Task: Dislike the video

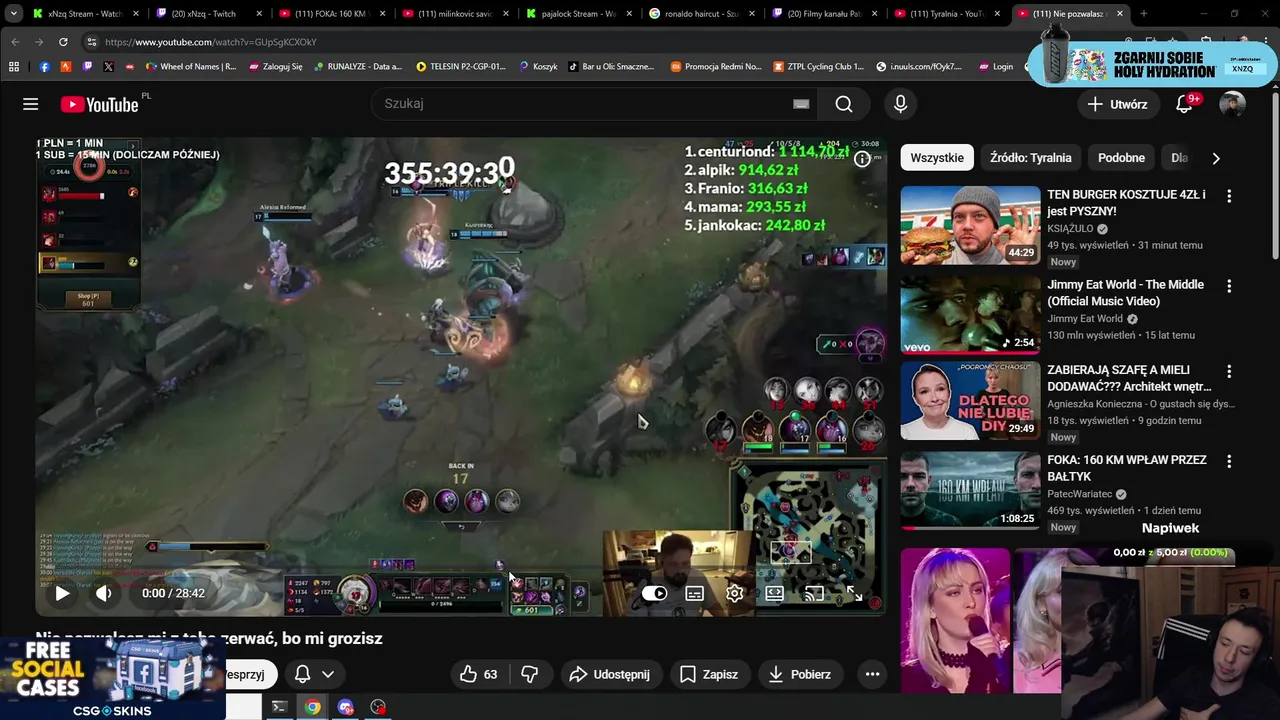Action: tap(530, 674)
